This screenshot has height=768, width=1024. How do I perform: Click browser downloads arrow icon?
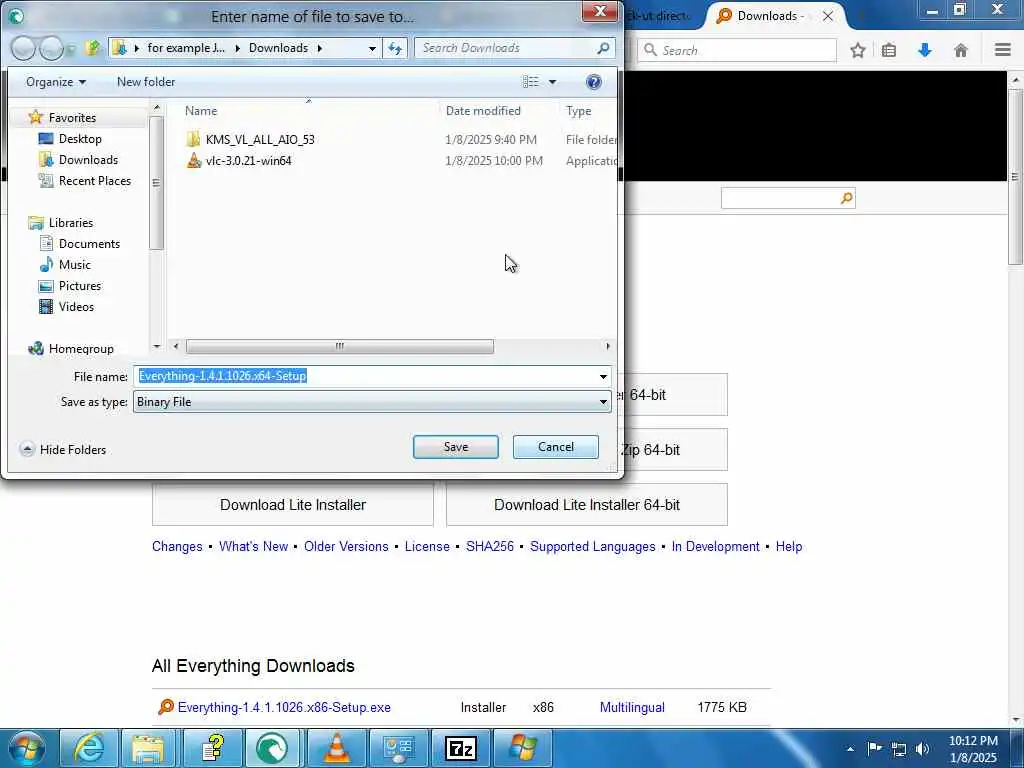[x=925, y=50]
